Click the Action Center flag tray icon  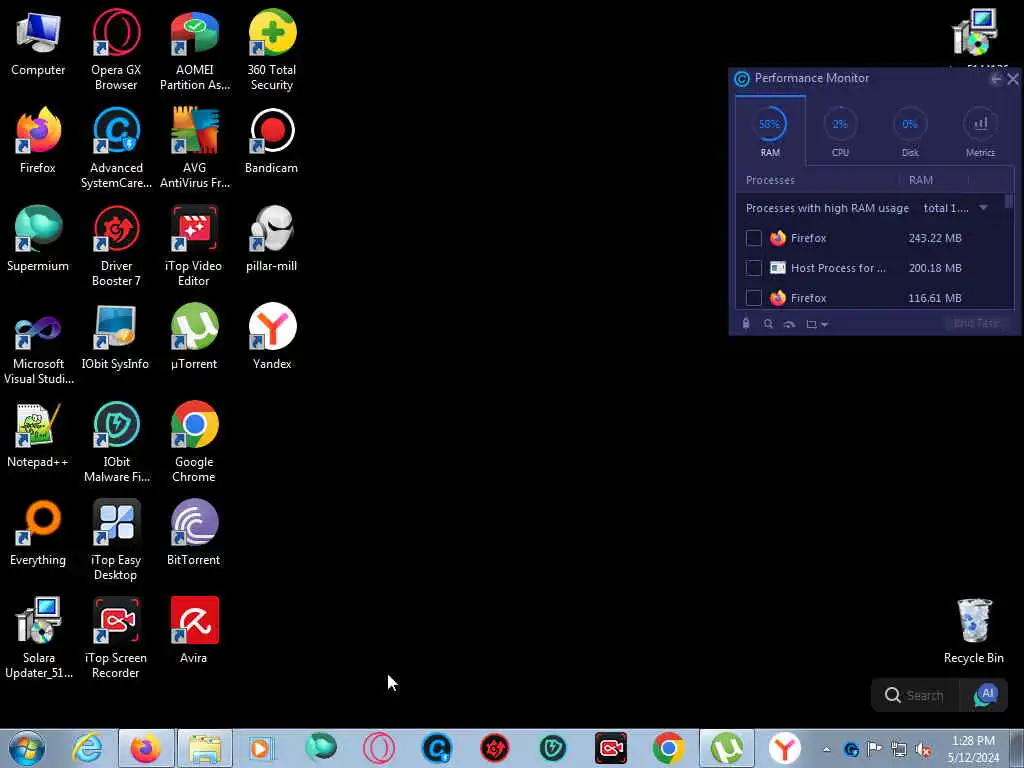pyautogui.click(x=874, y=749)
